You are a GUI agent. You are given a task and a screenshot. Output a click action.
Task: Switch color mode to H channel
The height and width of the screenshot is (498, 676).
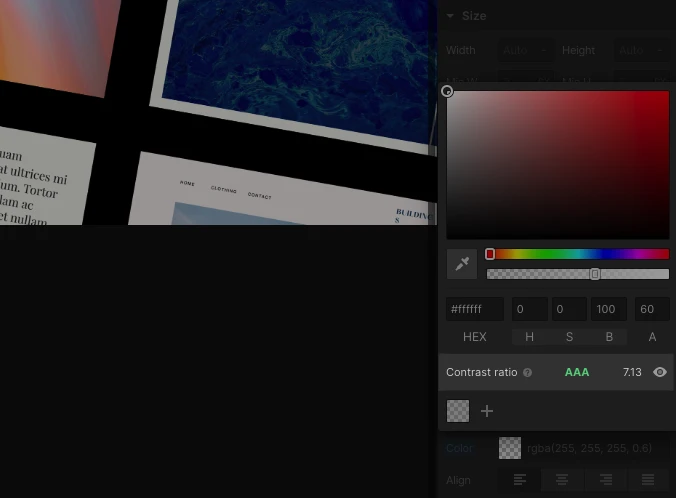[x=529, y=337]
